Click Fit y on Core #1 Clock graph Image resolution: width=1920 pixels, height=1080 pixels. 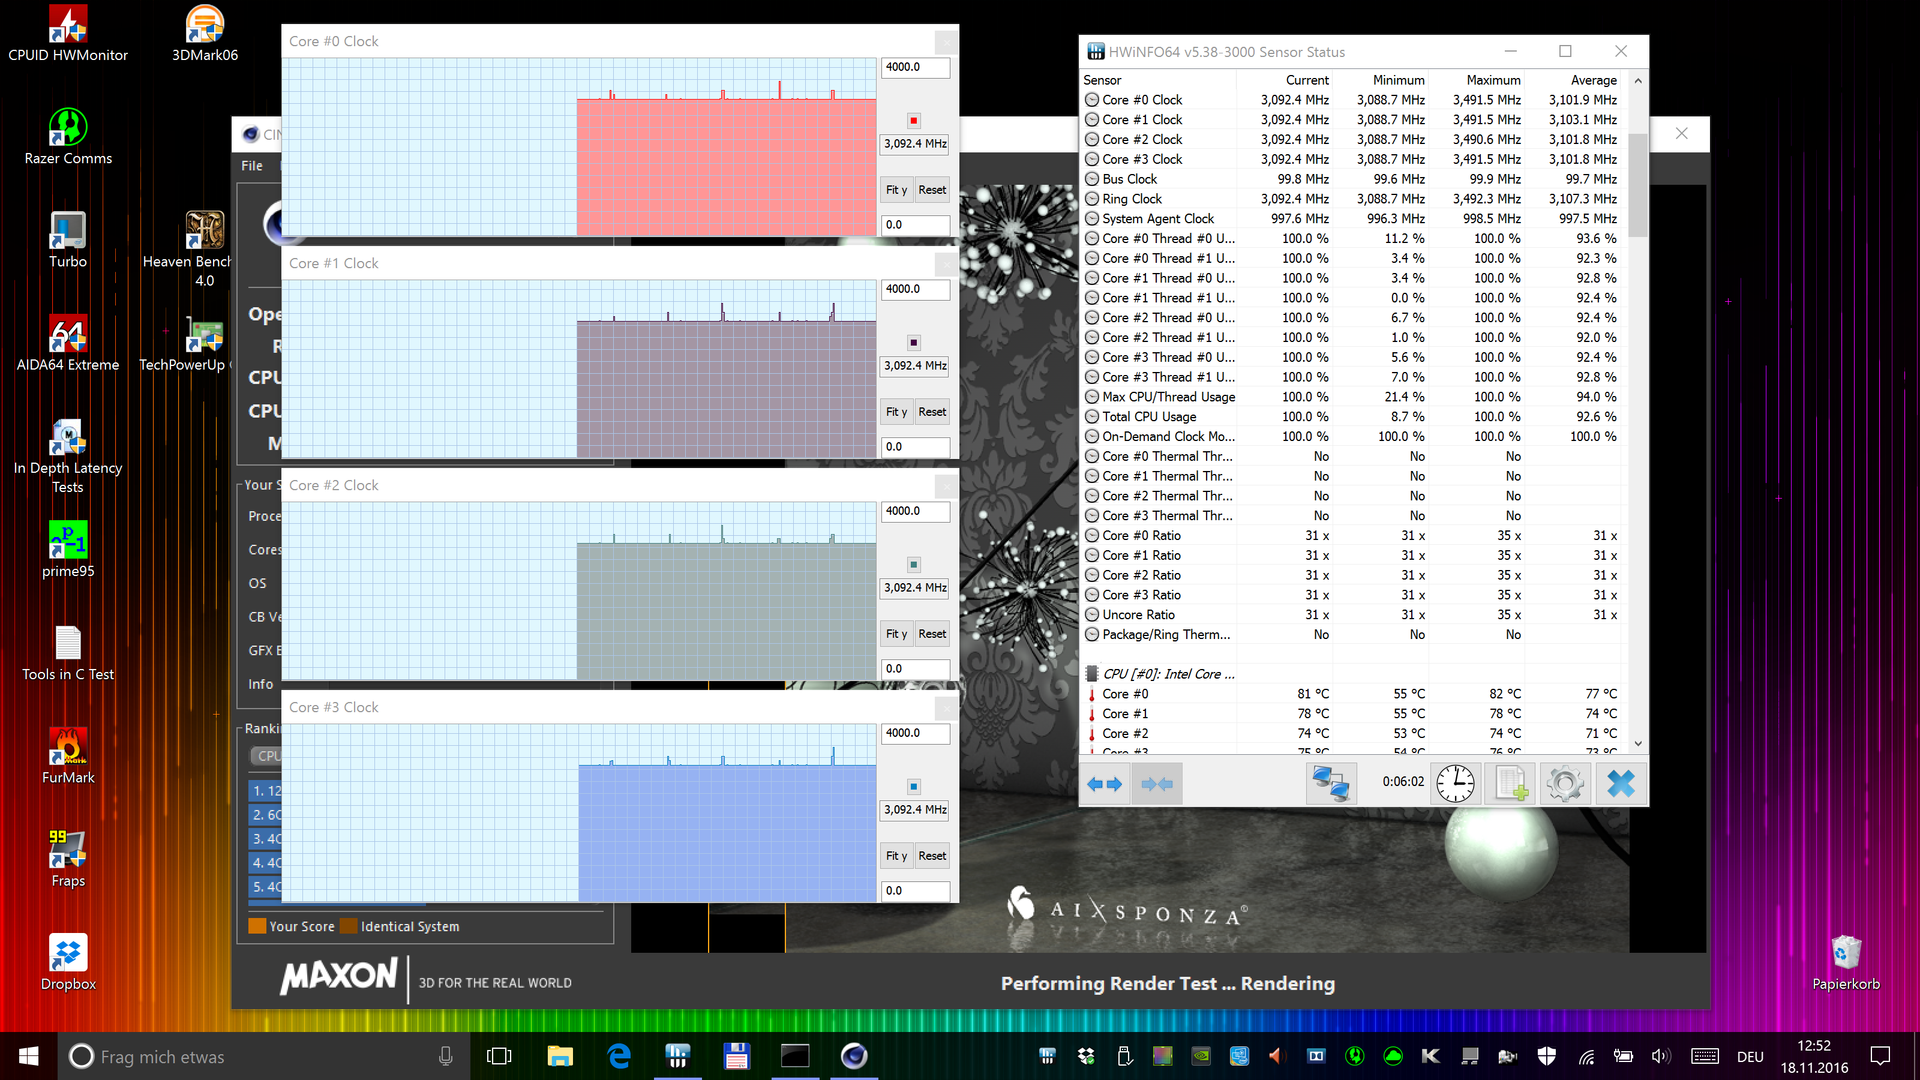click(896, 412)
